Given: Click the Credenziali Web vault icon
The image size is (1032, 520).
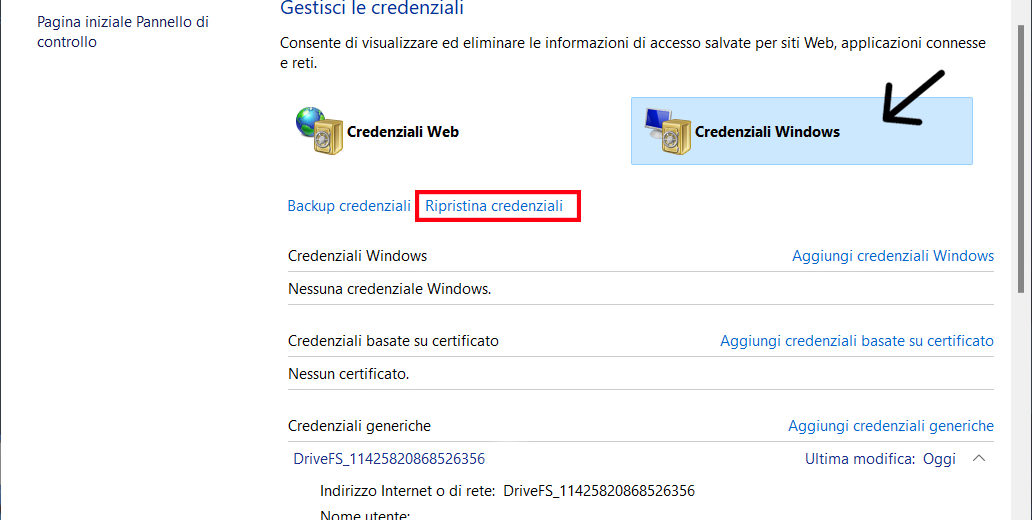Looking at the screenshot, I should (x=320, y=131).
